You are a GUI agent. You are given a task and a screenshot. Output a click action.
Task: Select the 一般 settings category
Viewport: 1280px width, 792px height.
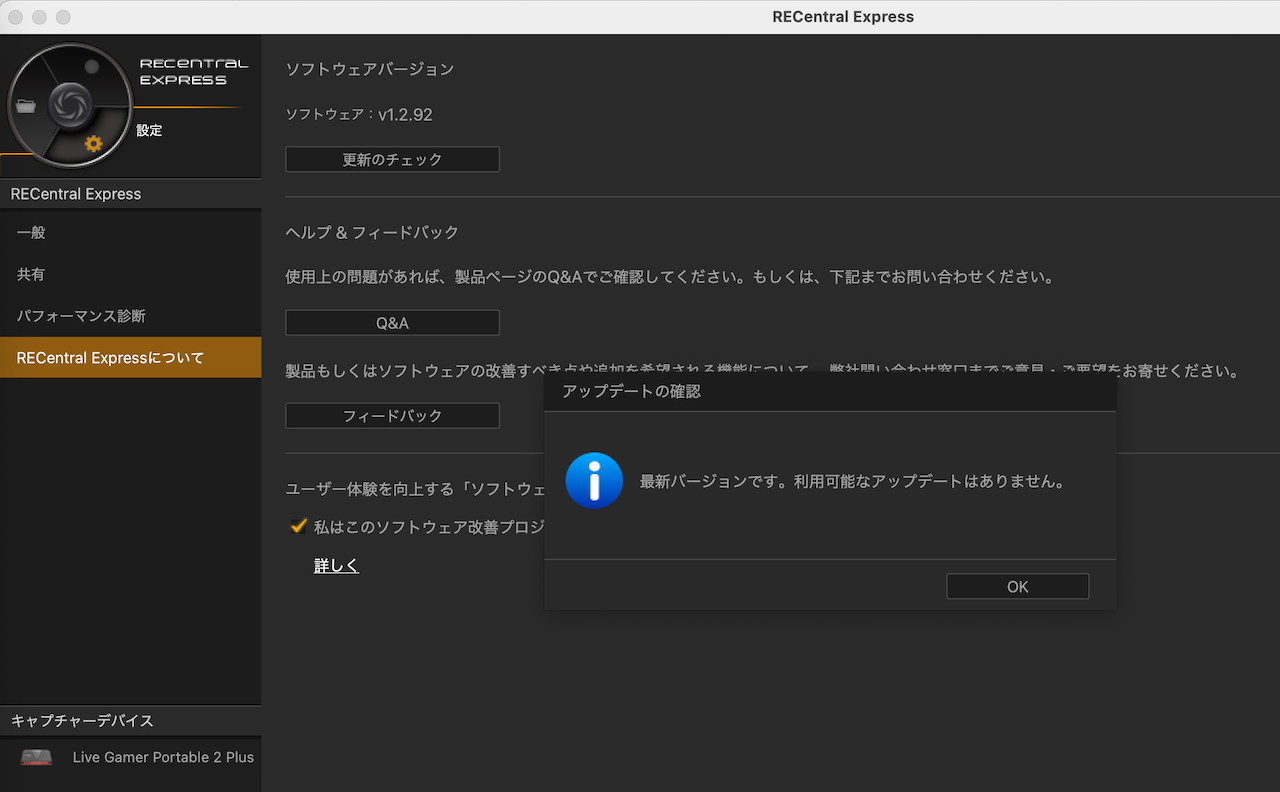coord(31,232)
